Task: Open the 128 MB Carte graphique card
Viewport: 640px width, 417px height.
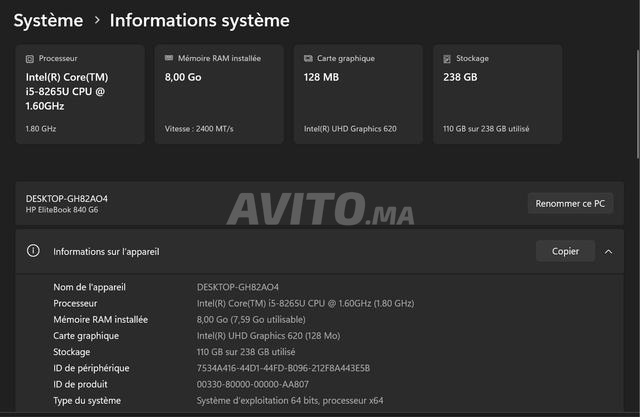Action: (358, 94)
